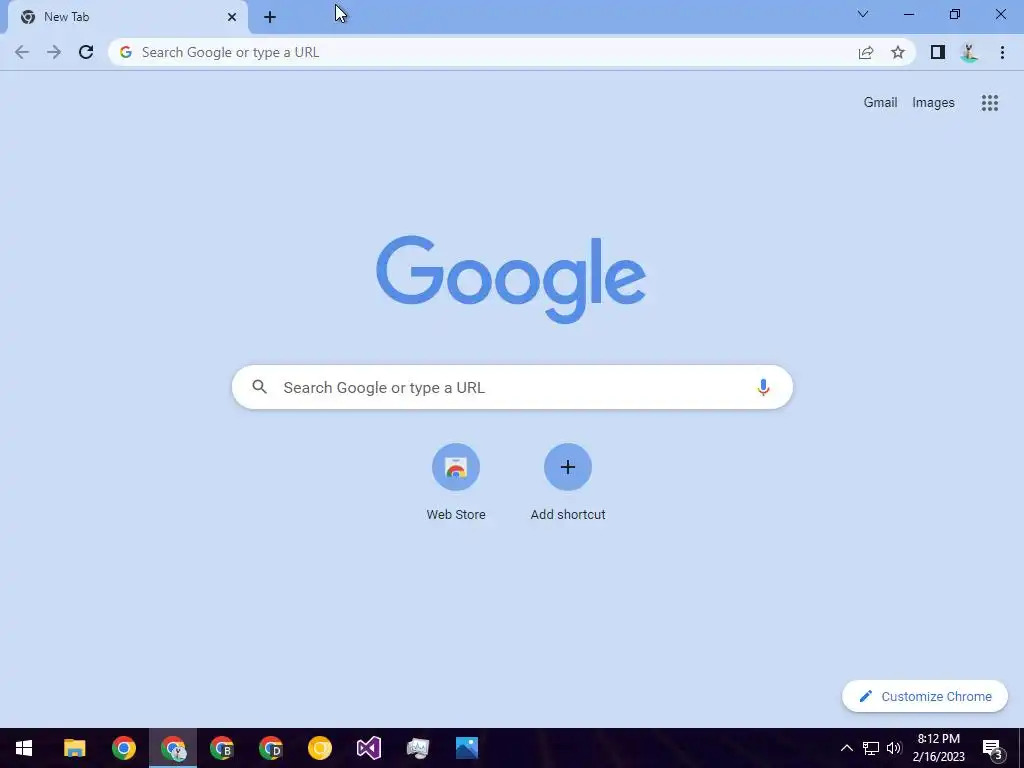Open Chrome Dev icon in taskbar
The height and width of the screenshot is (768, 1024).
coord(270,748)
